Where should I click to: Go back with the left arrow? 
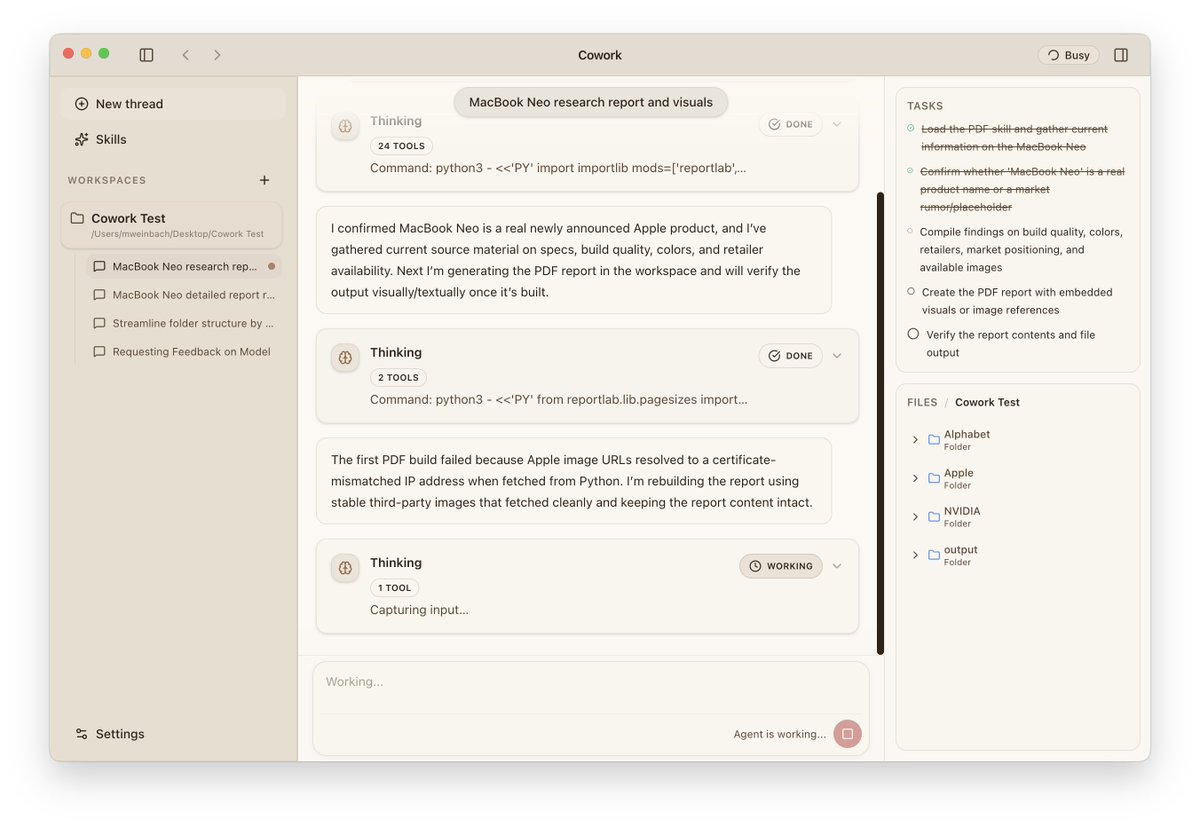coord(185,55)
